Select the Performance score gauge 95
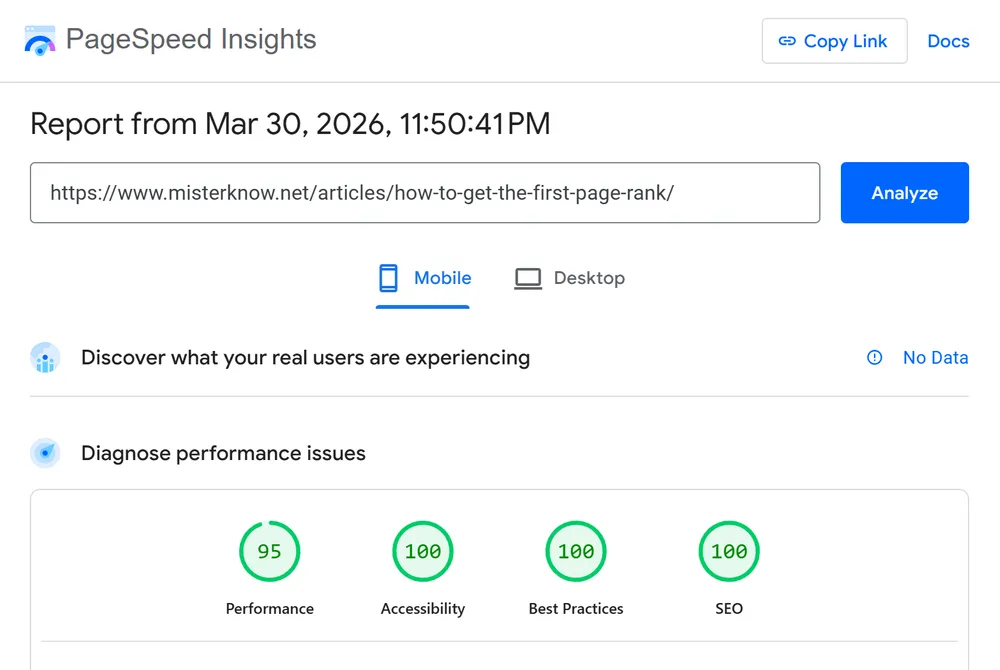This screenshot has height=670, width=1000. [x=269, y=551]
